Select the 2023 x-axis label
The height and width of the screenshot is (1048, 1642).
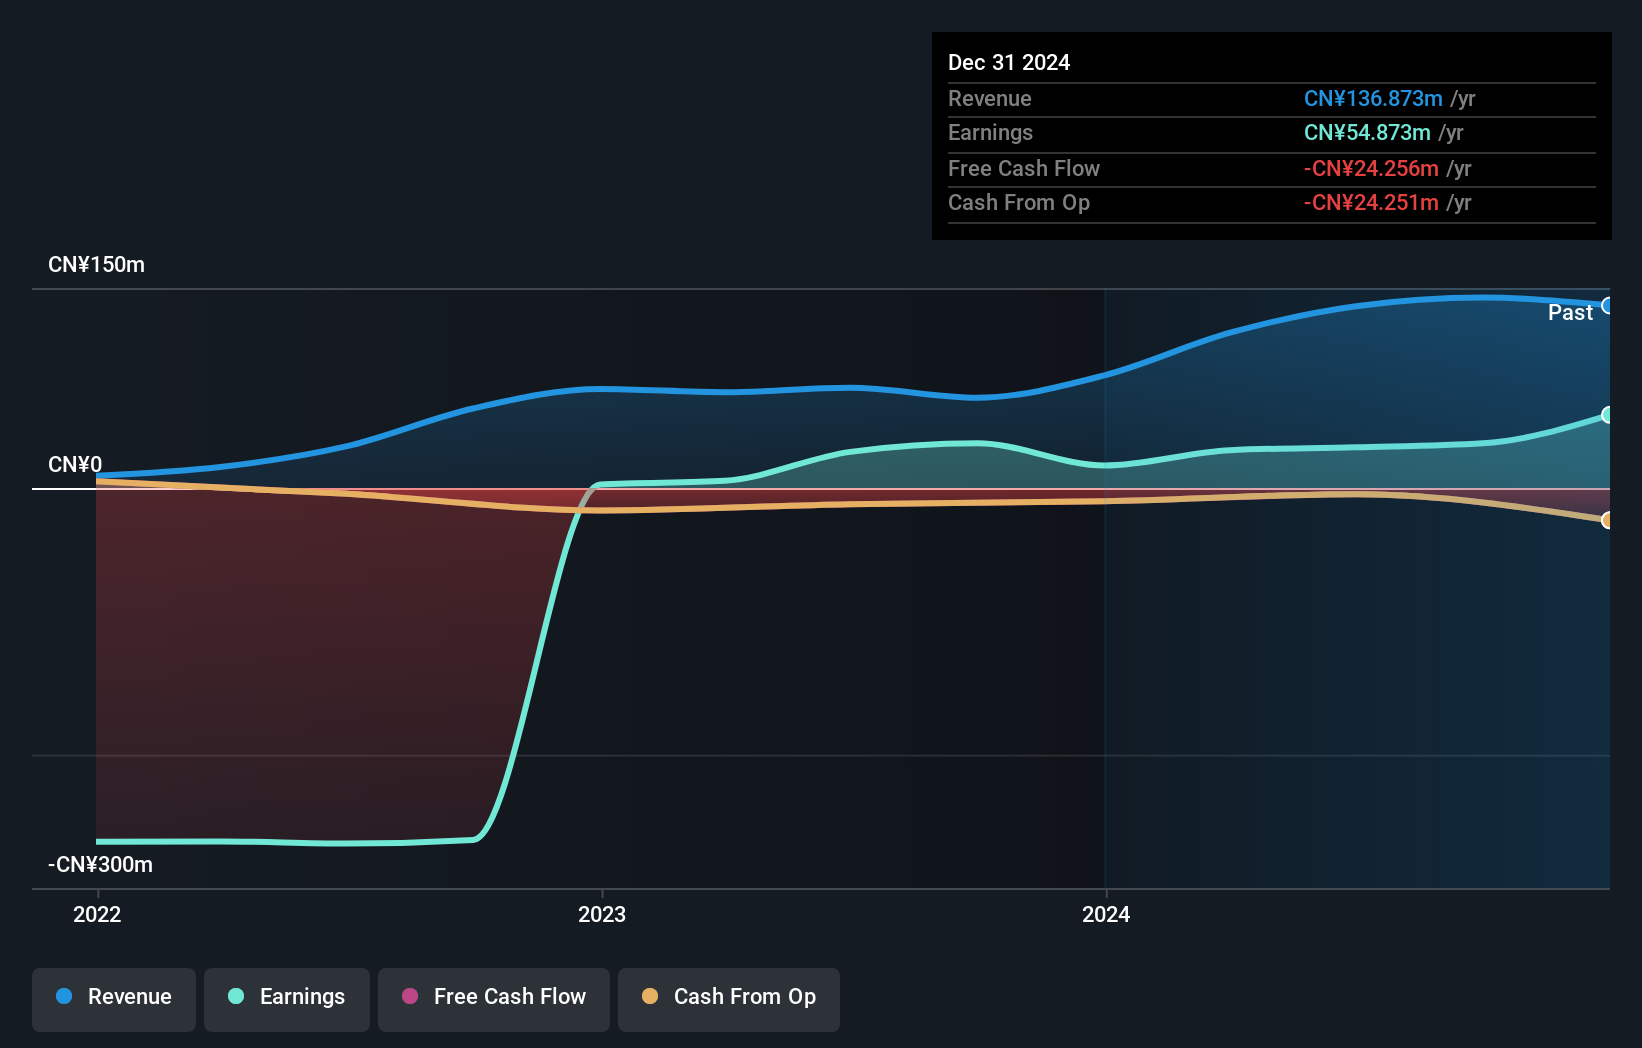coord(602,914)
